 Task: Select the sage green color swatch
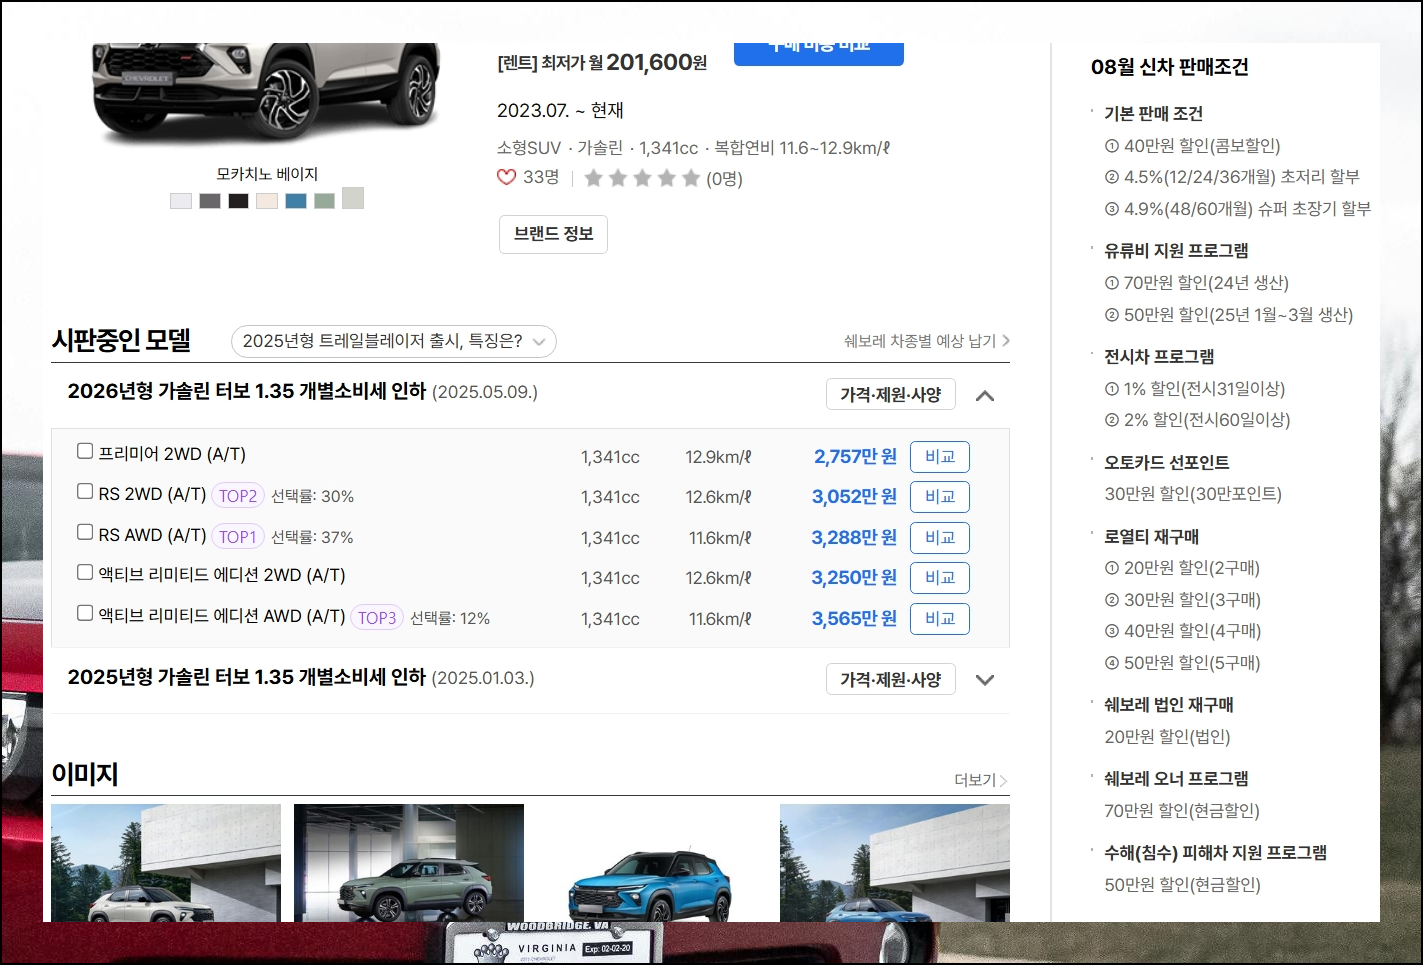pyautogui.click(x=324, y=200)
